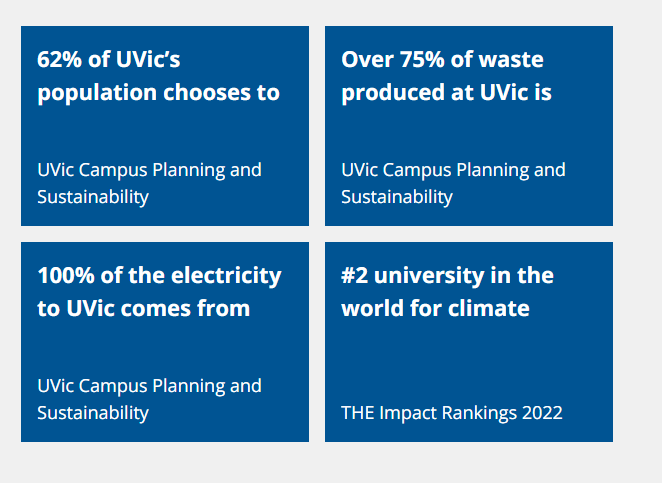Click the text 'produced at UVic is'

click(x=446, y=92)
